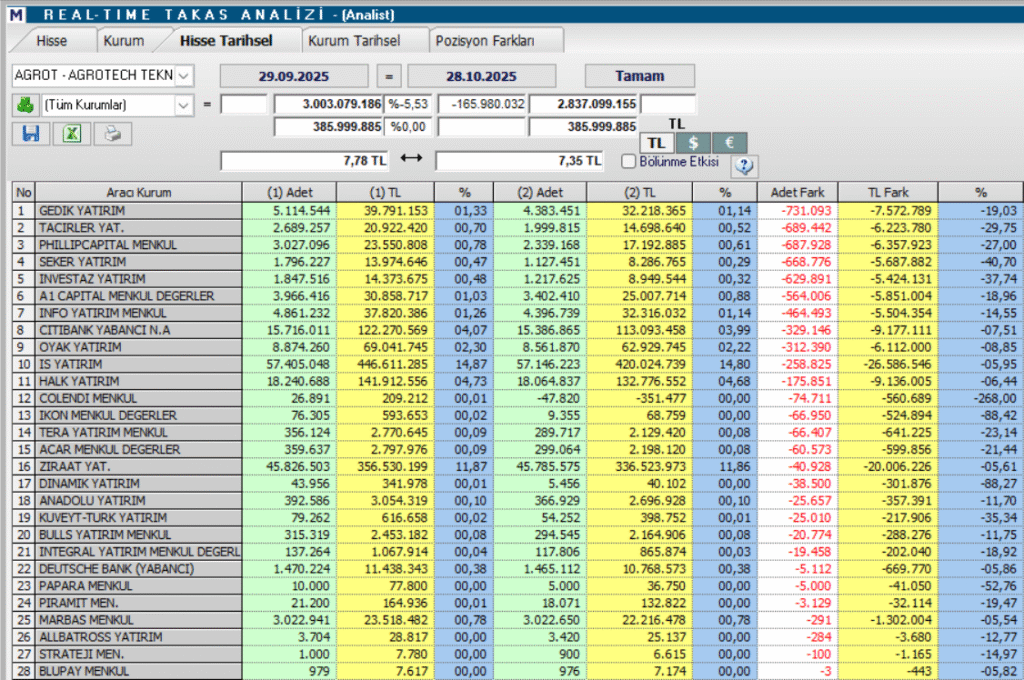The width and height of the screenshot is (1024, 680).
Task: Switch to the Kurum Tarihsel tab
Action: click(x=354, y=41)
